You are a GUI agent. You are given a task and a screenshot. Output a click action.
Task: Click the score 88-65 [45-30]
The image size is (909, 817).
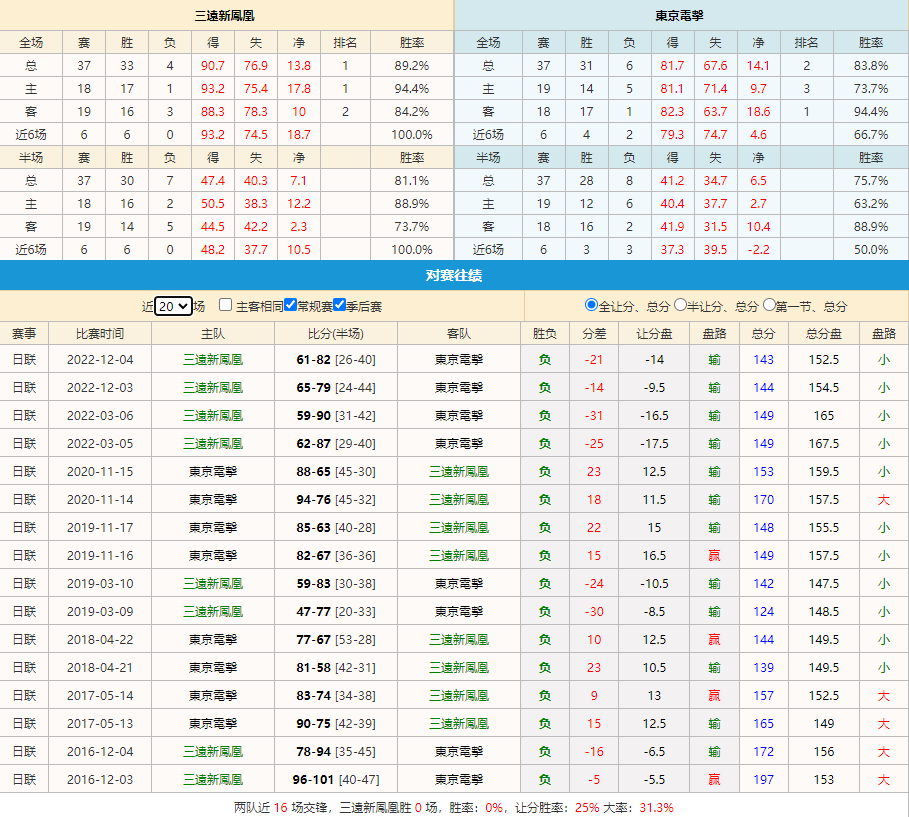point(336,471)
